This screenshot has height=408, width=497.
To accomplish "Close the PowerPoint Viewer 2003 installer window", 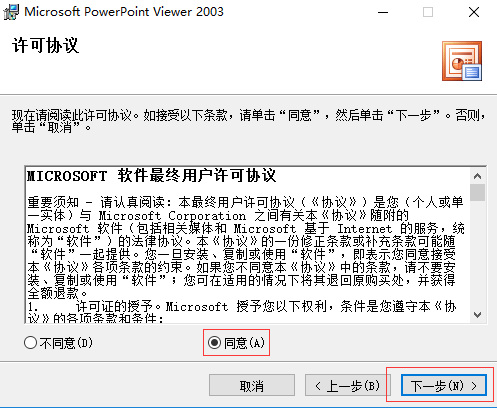I will pos(474,12).
